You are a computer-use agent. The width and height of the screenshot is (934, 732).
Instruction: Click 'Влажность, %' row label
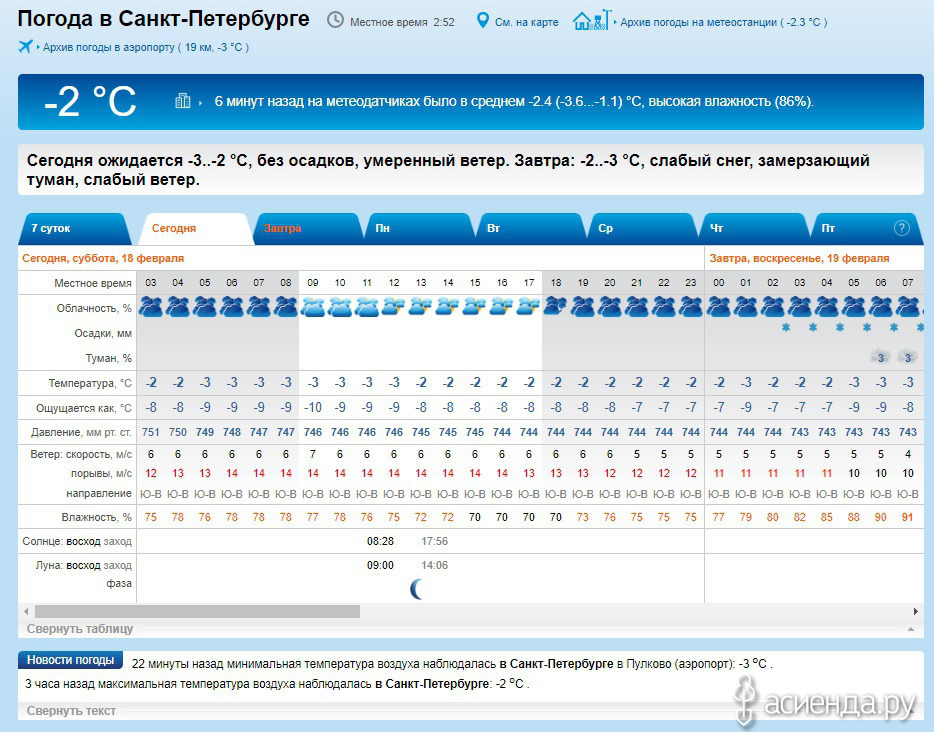click(96, 518)
